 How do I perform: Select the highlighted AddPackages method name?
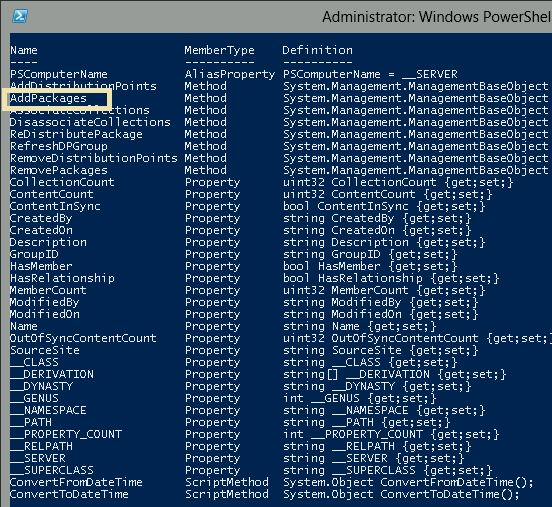(48, 98)
